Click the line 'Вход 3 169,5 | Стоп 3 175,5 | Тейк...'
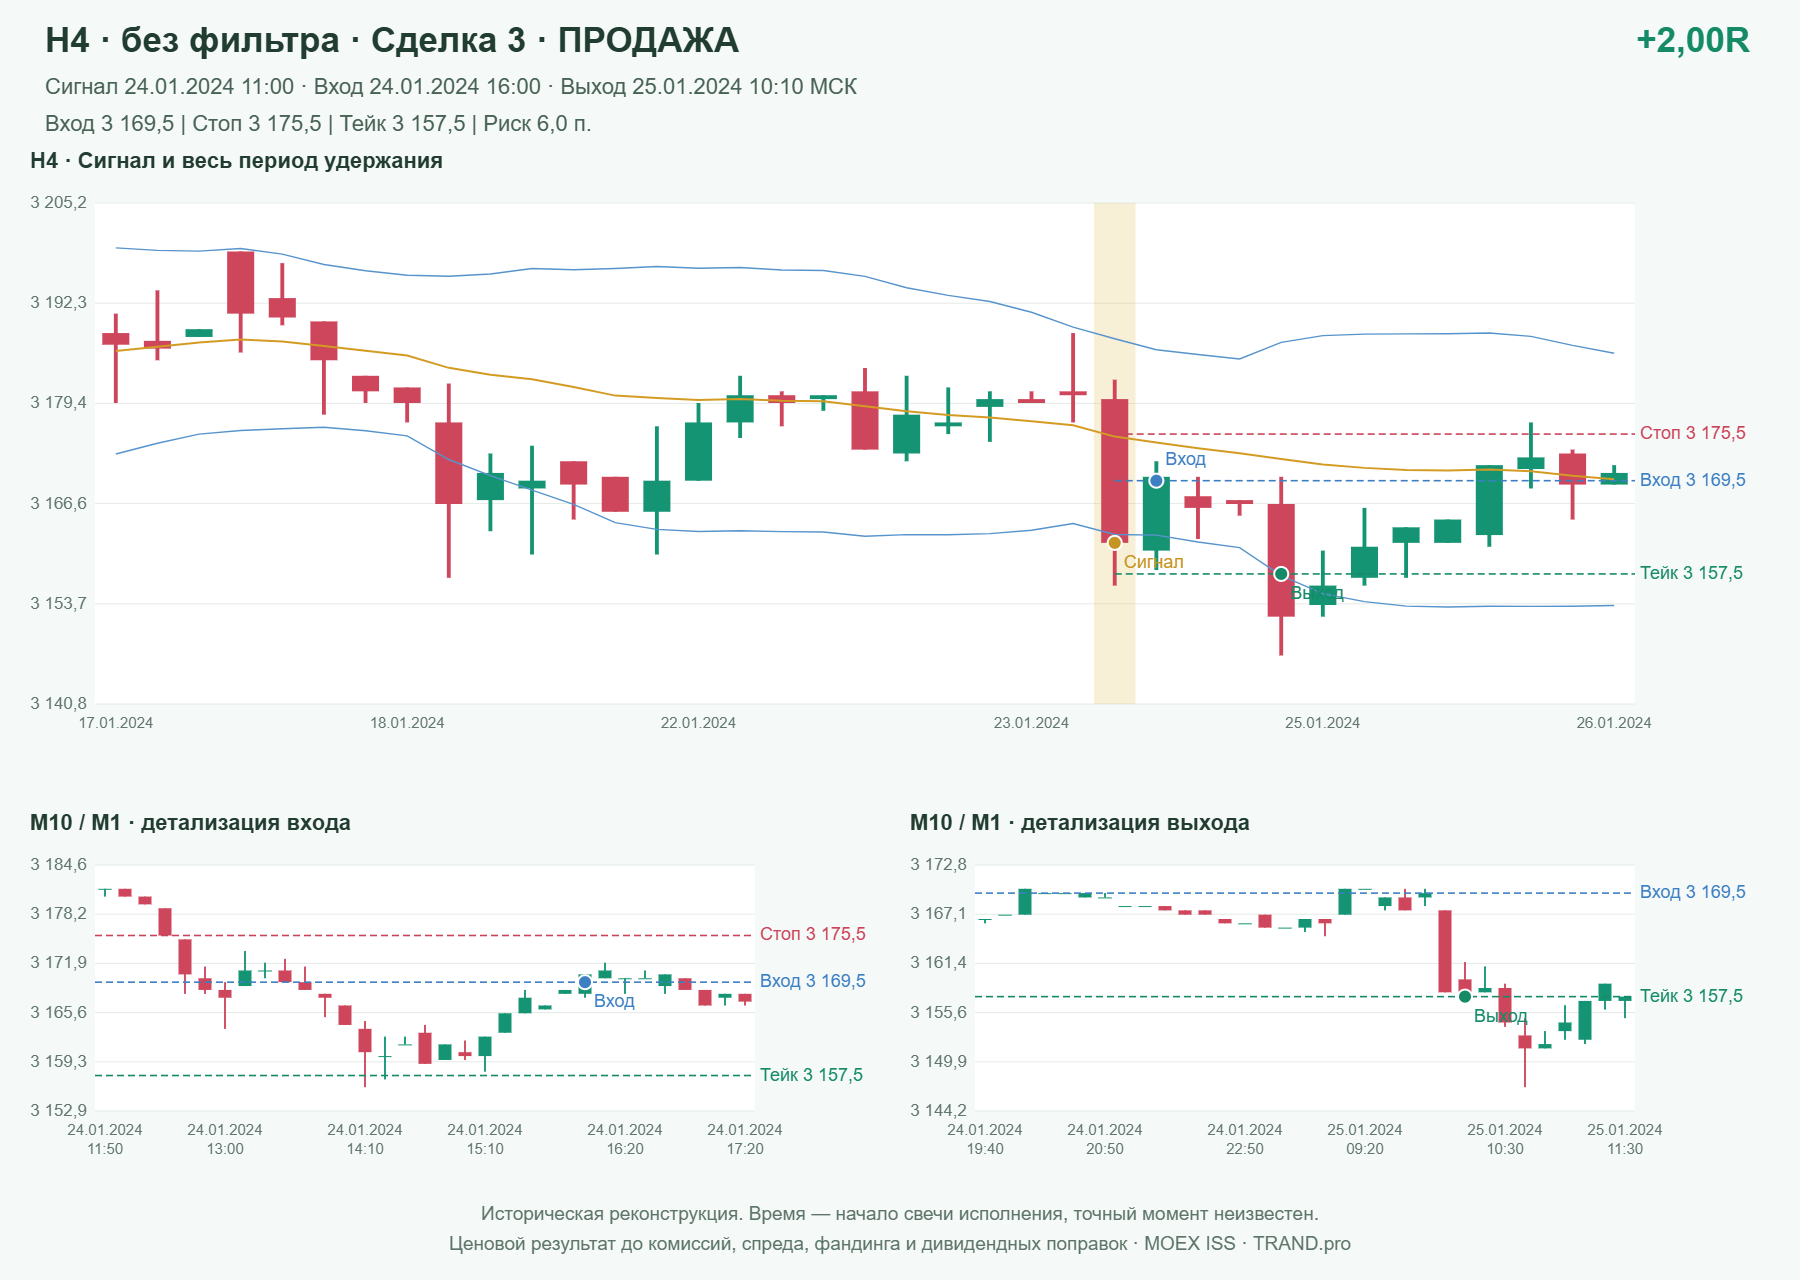Screen dimensions: 1800x1280 click(318, 124)
